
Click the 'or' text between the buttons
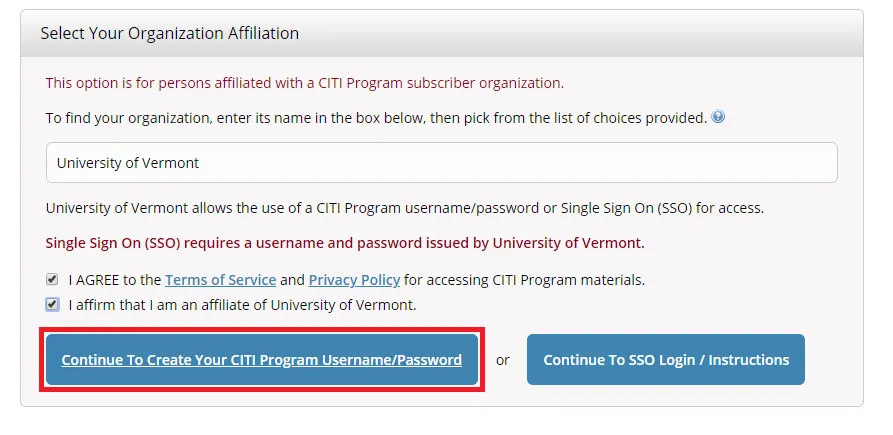[x=503, y=360]
